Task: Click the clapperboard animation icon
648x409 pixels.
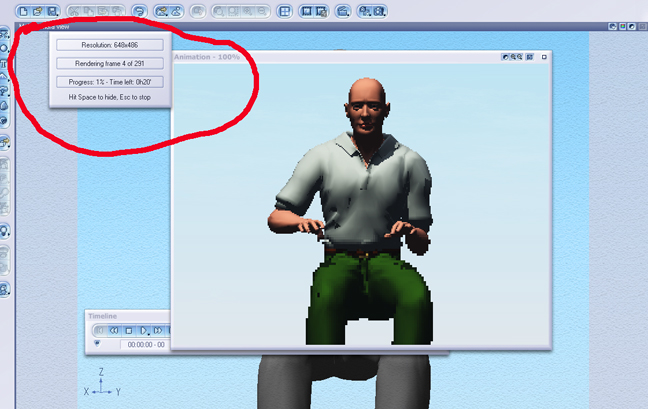Action: [x=343, y=11]
